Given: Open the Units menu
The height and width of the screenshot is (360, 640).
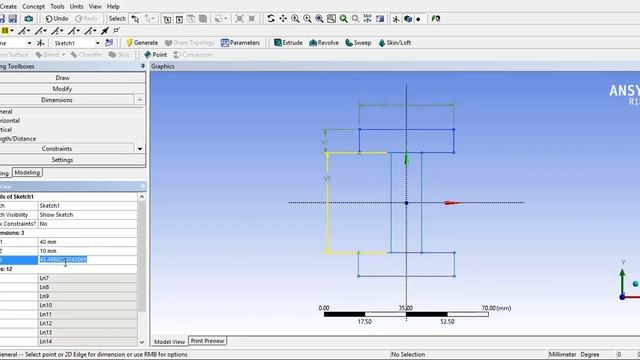Looking at the screenshot, I should 76,7.
